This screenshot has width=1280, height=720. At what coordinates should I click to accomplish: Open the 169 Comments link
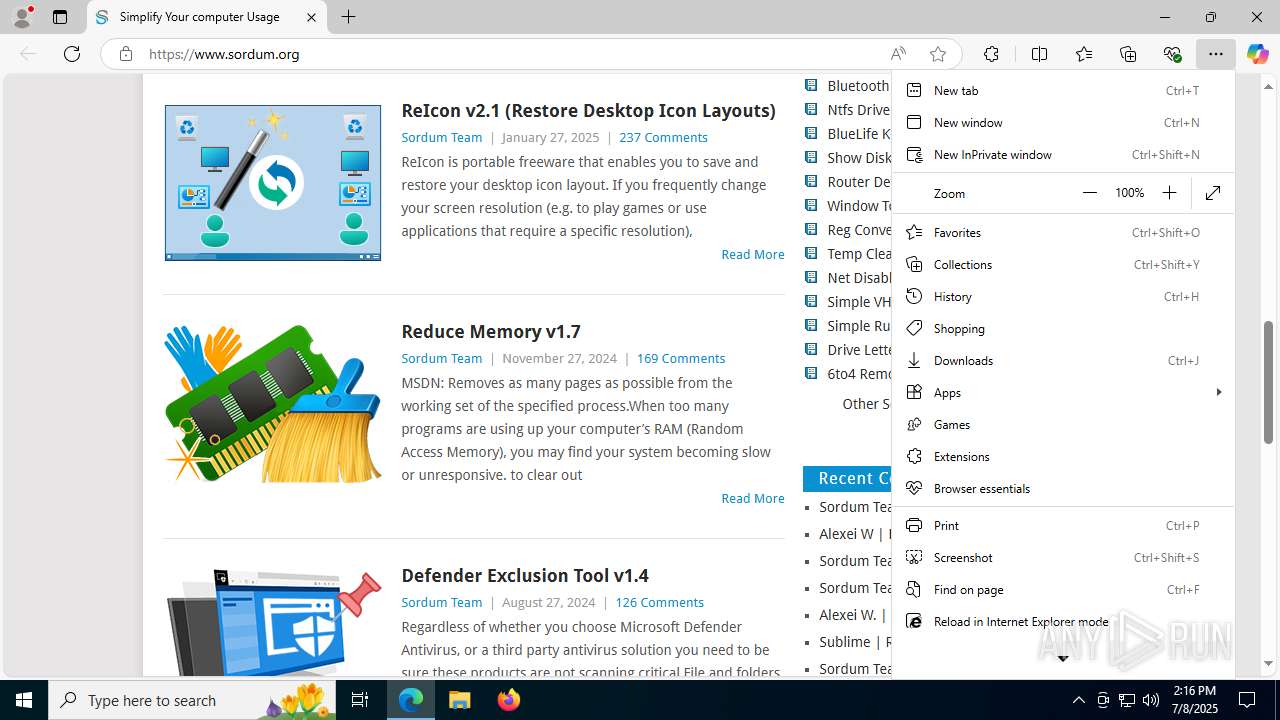(681, 358)
